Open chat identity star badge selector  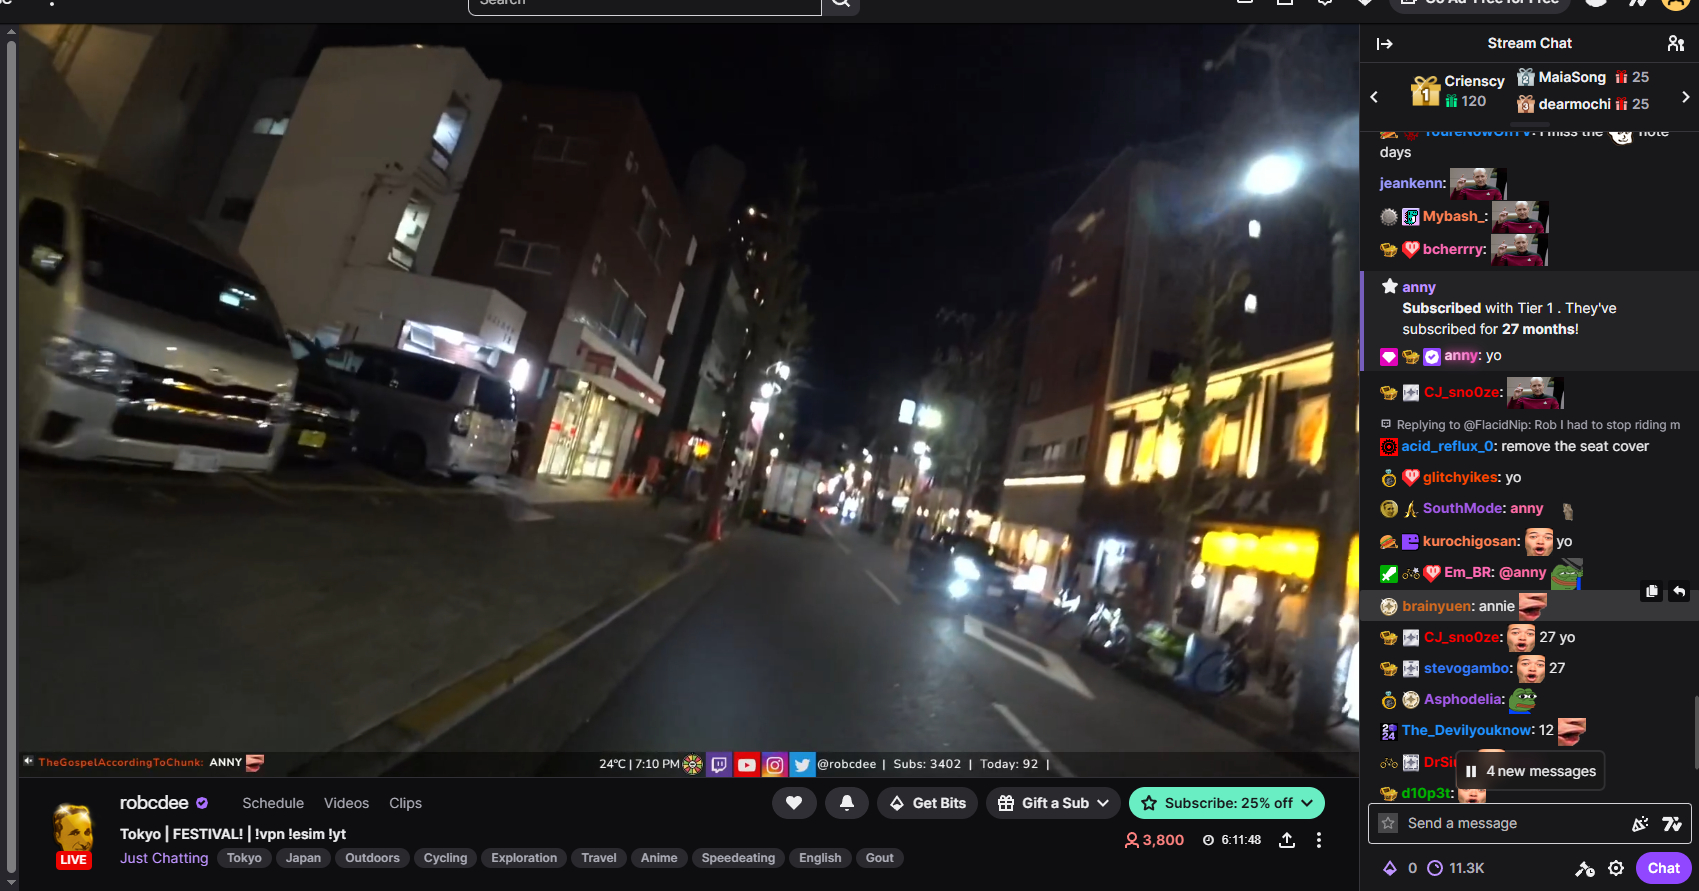click(1388, 823)
